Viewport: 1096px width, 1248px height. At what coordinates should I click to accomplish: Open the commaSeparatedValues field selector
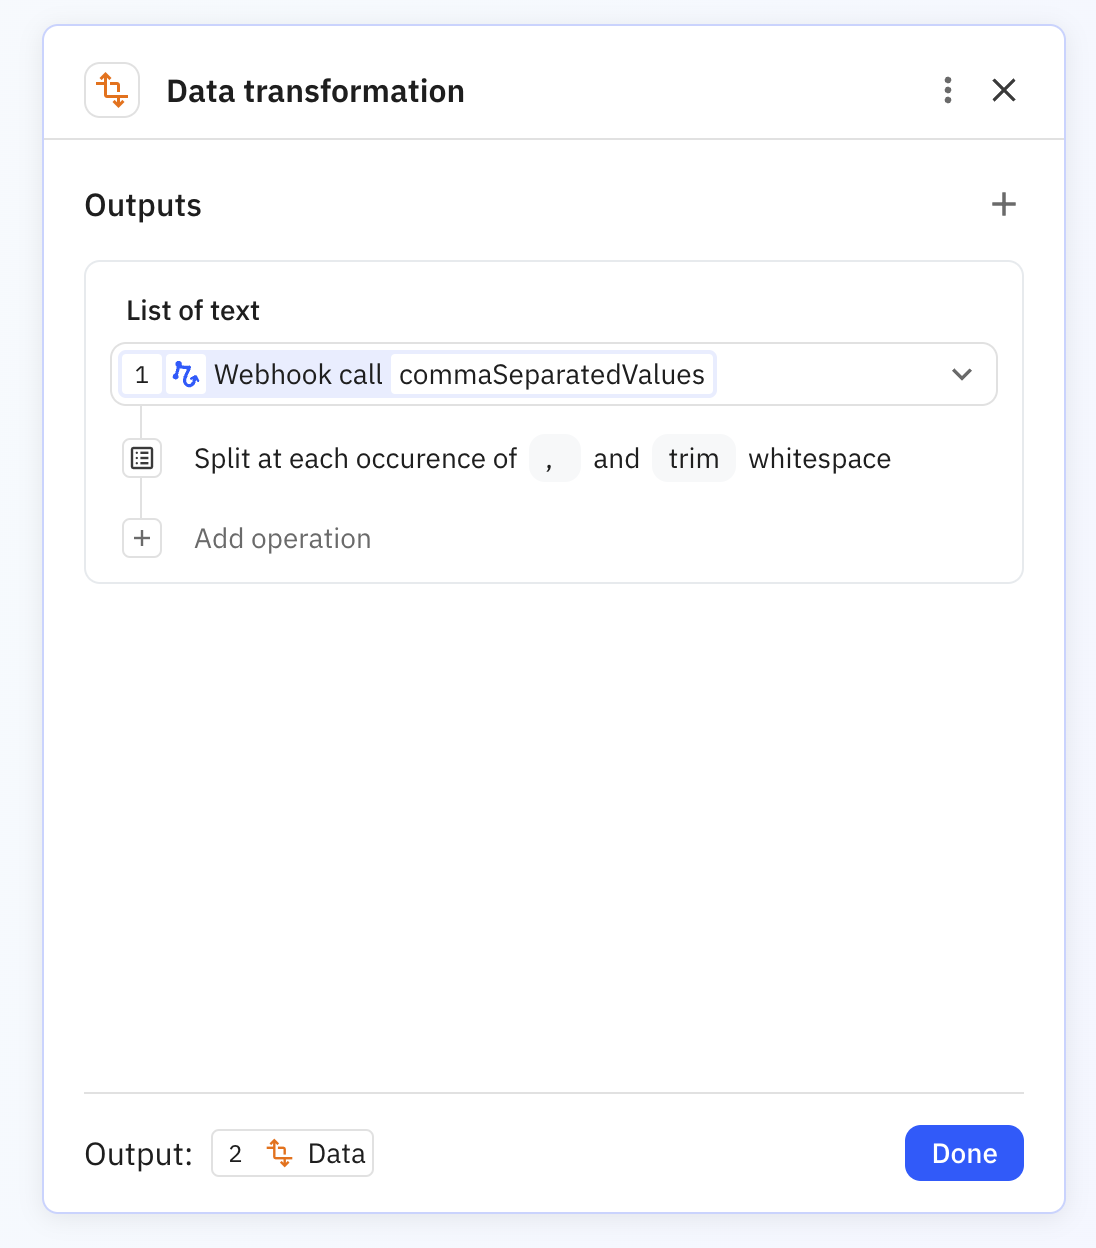(551, 374)
